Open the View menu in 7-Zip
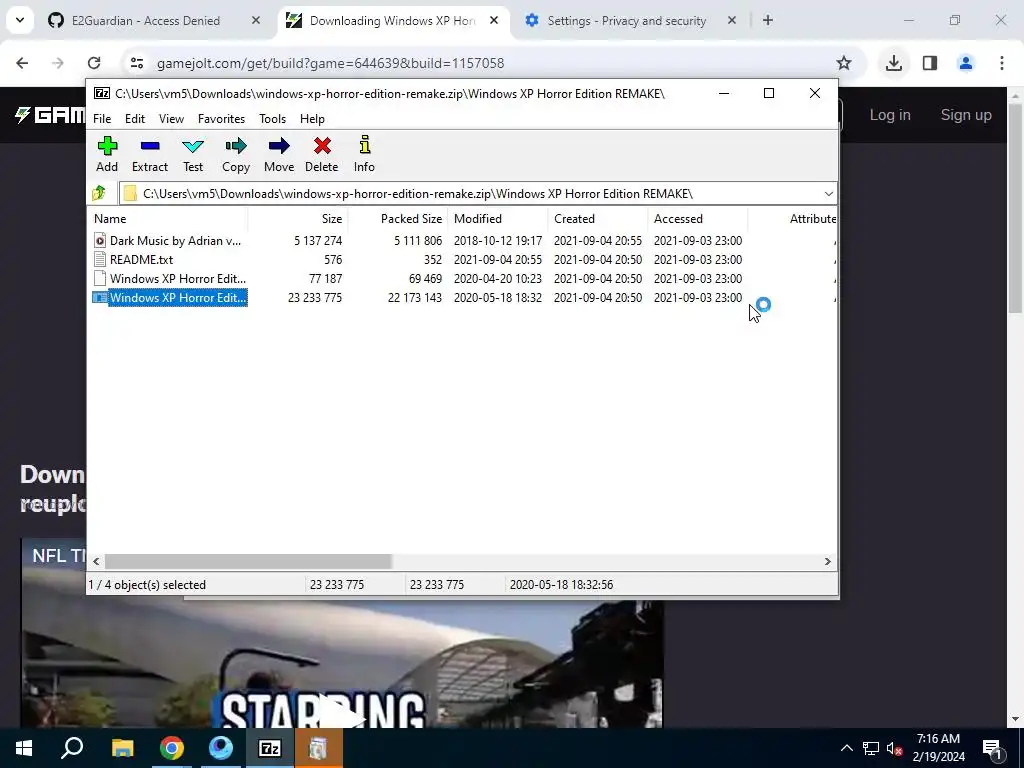1024x768 pixels. (x=171, y=119)
